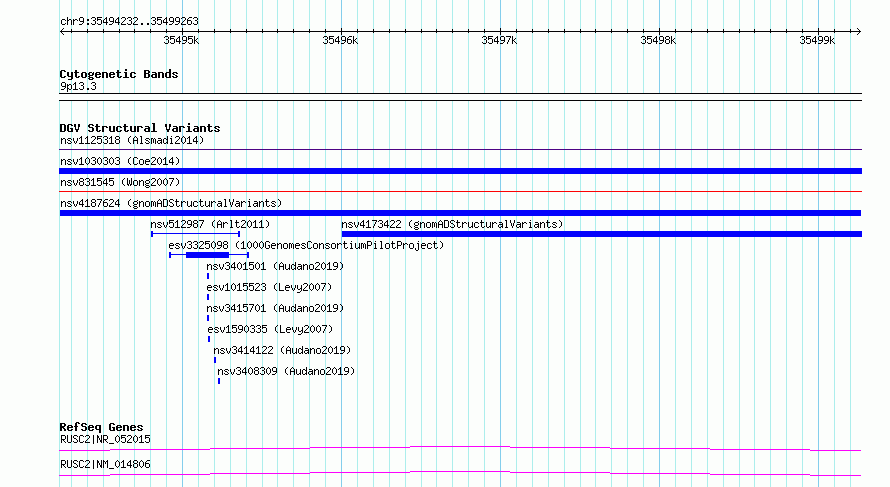Click the thick blue nsv4187624 variant bar
This screenshot has height=487, width=890.
460,213
